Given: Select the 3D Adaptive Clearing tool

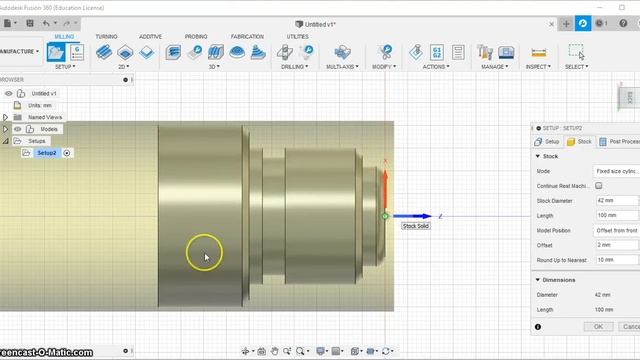Looking at the screenshot, I should [x=173, y=52].
